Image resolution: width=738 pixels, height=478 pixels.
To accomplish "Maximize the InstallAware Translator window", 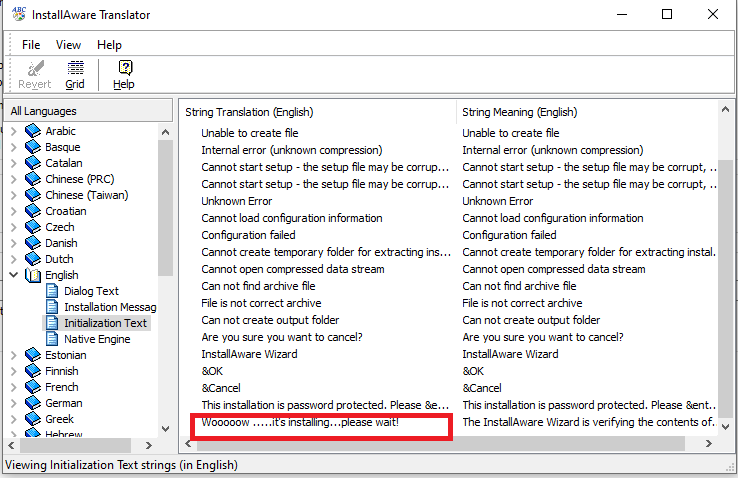I will pyautogui.click(x=667, y=14).
